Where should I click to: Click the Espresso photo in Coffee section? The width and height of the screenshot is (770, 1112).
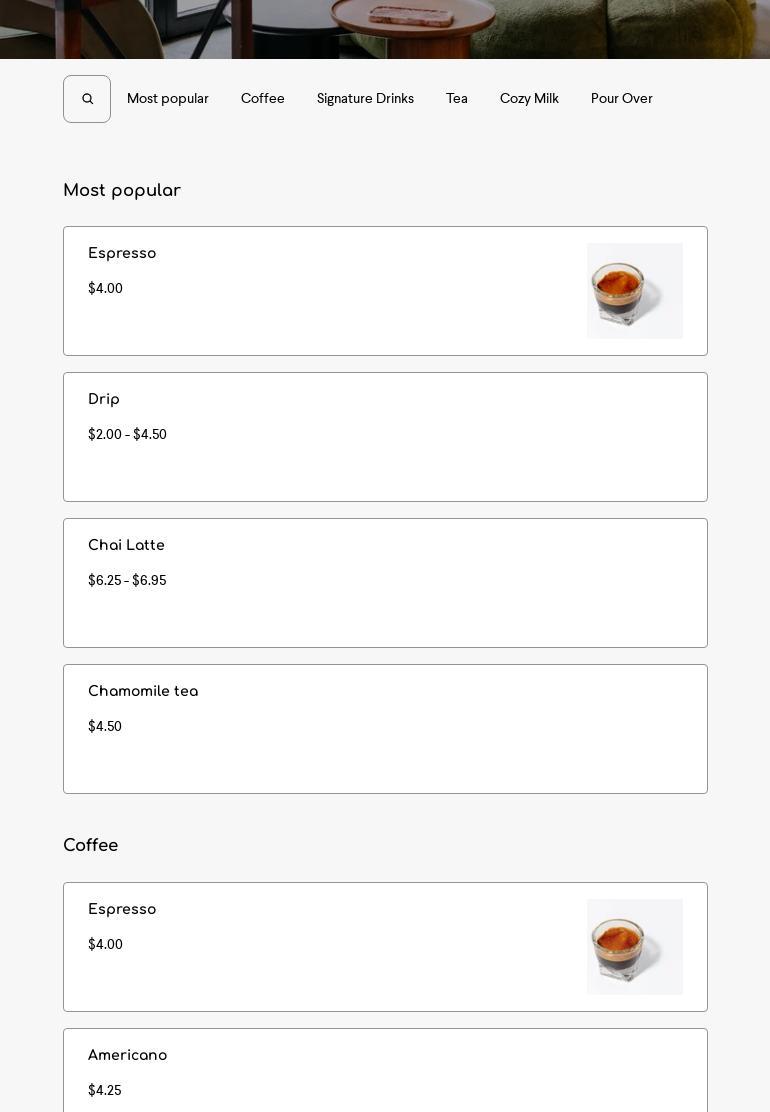pyautogui.click(x=635, y=947)
